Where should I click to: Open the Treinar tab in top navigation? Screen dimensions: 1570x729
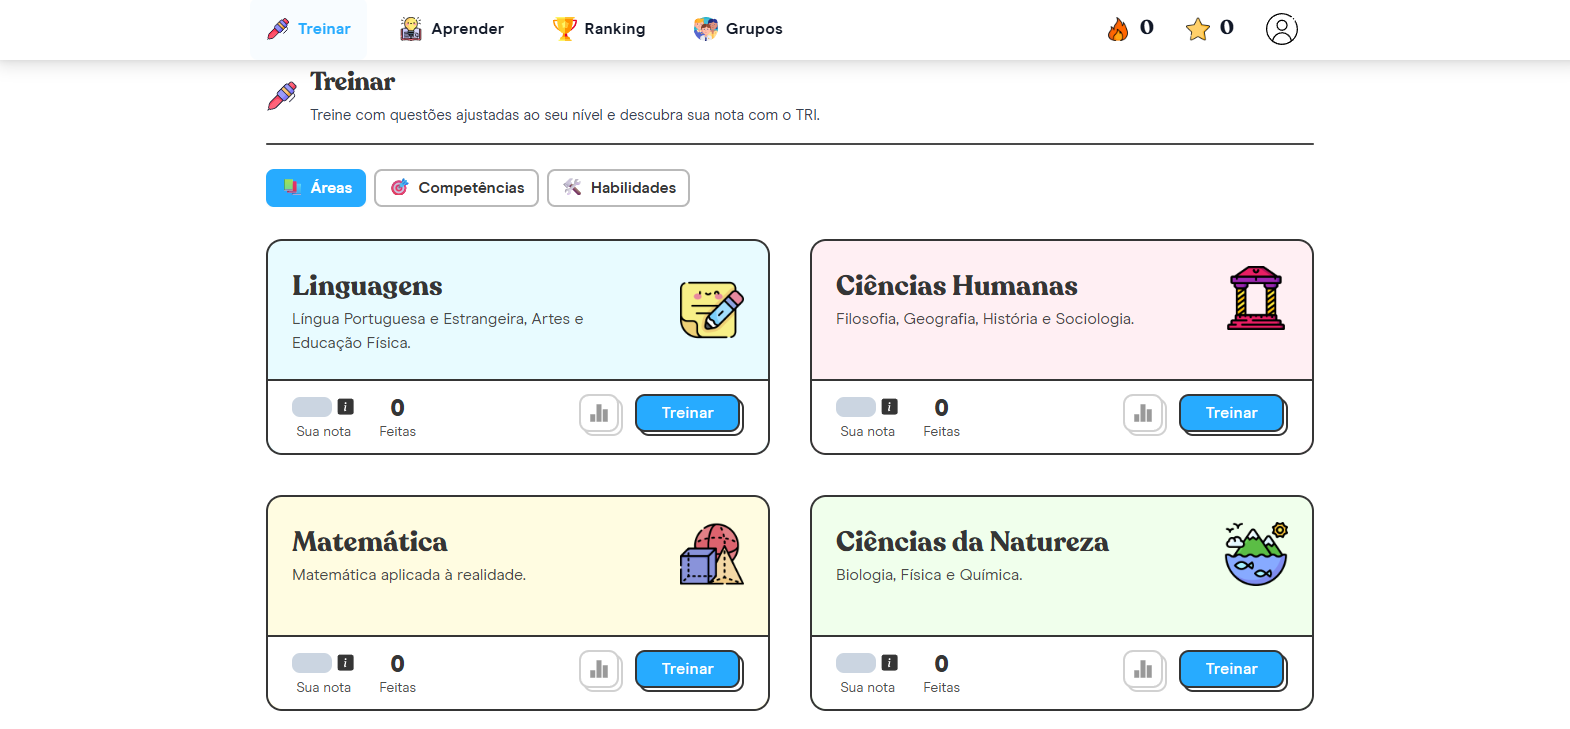click(309, 29)
